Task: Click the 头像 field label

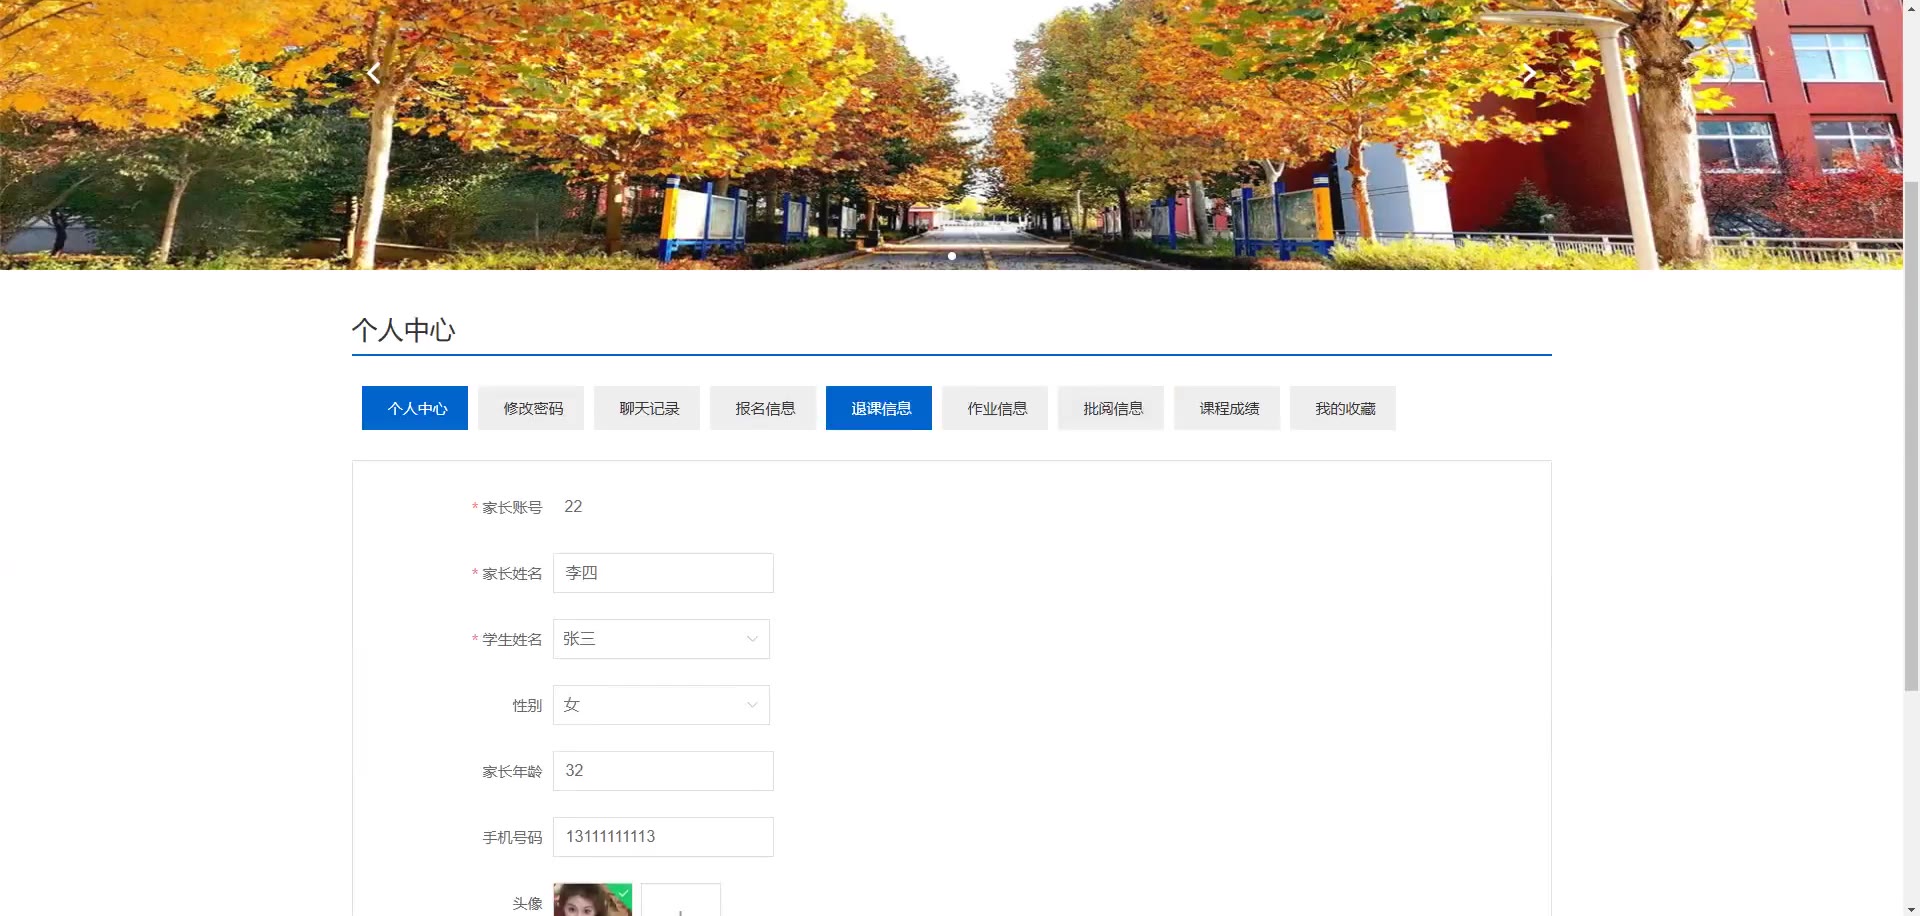Action: click(527, 904)
